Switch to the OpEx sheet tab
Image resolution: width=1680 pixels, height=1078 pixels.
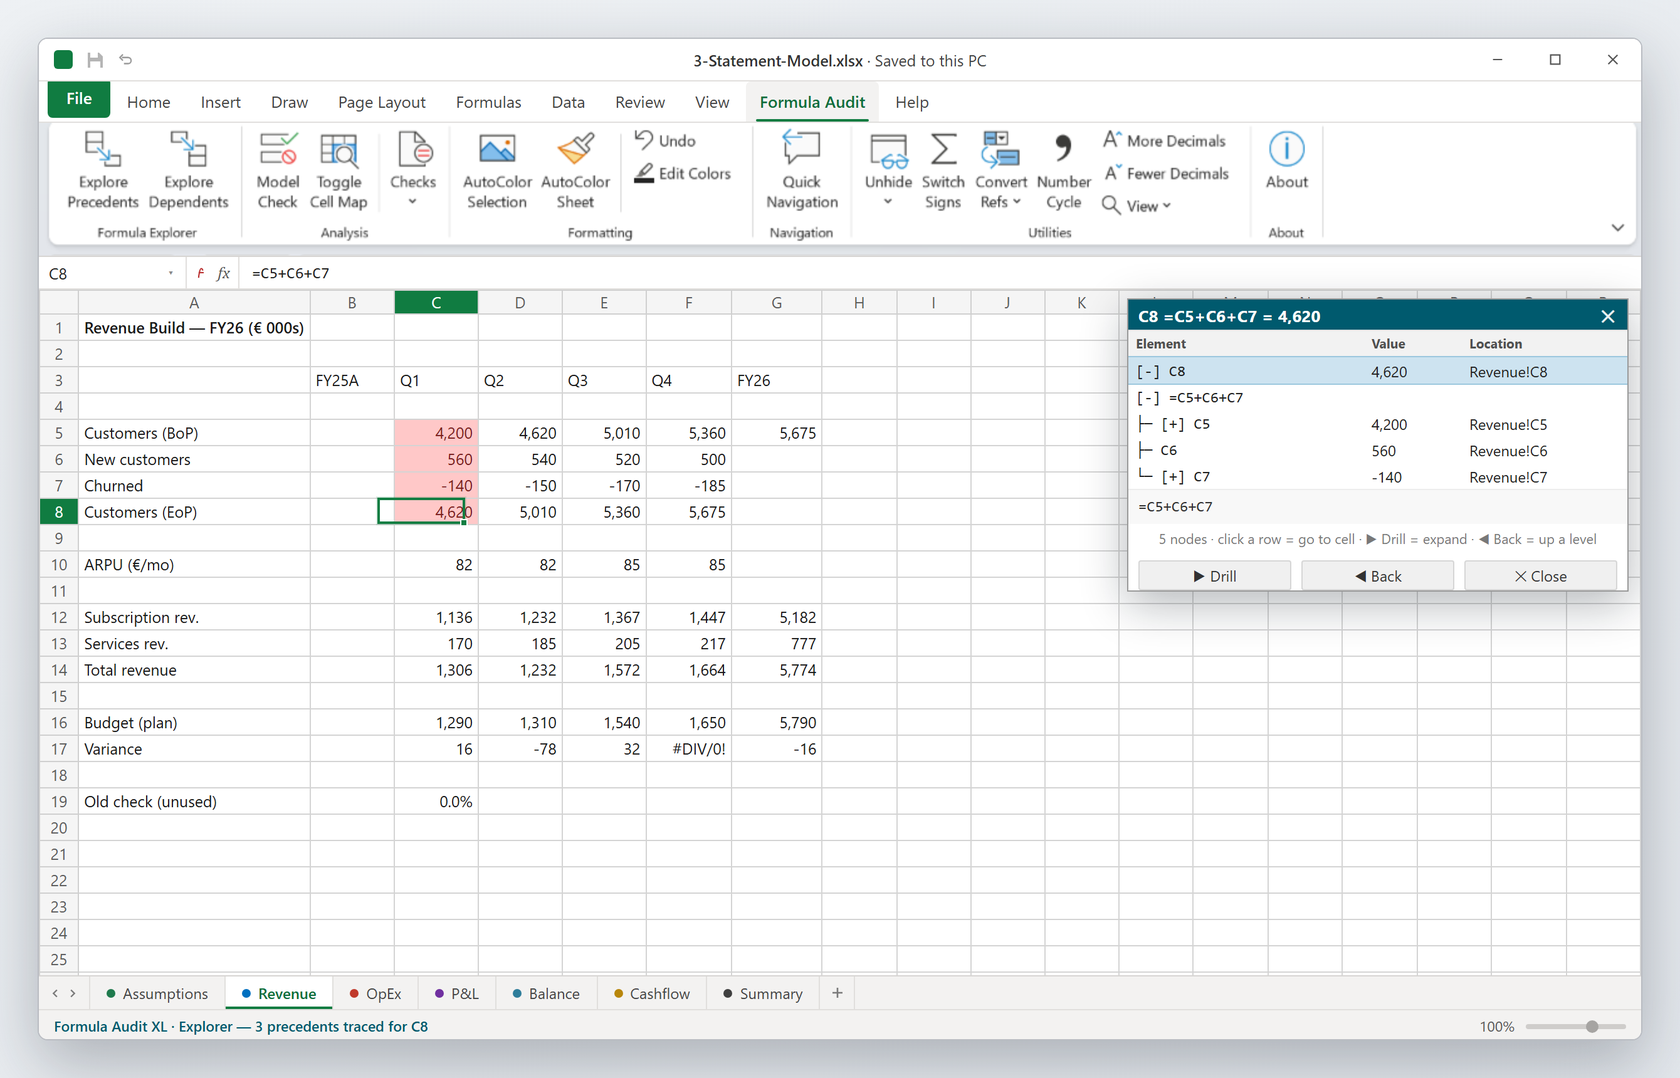[375, 994]
